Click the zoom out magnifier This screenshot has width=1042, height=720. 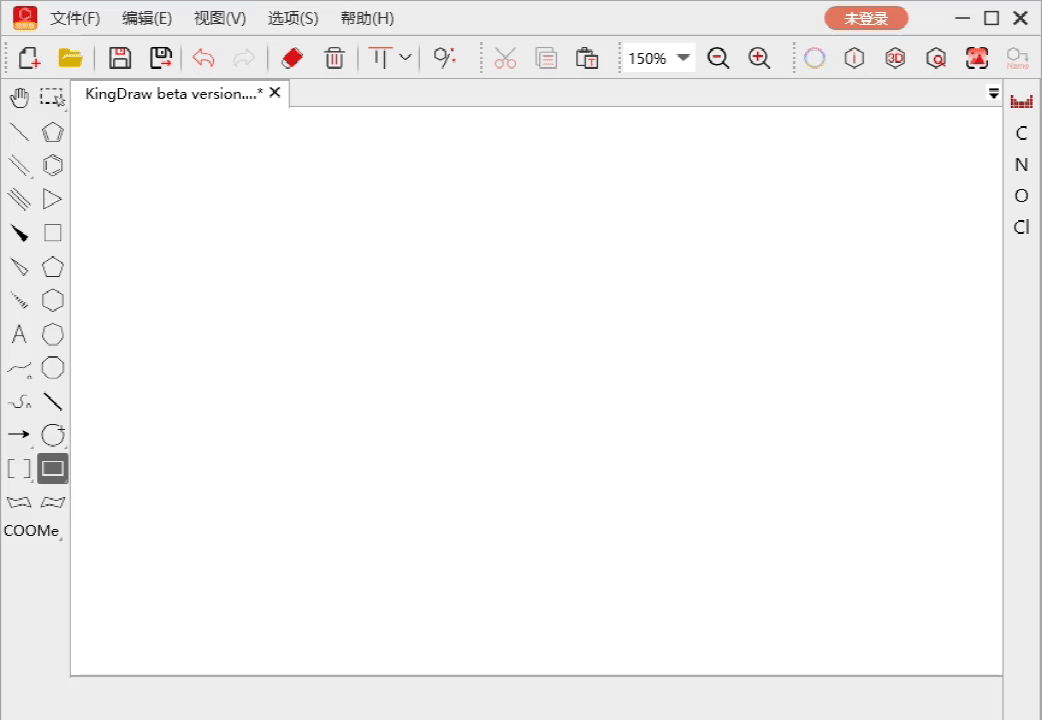718,59
